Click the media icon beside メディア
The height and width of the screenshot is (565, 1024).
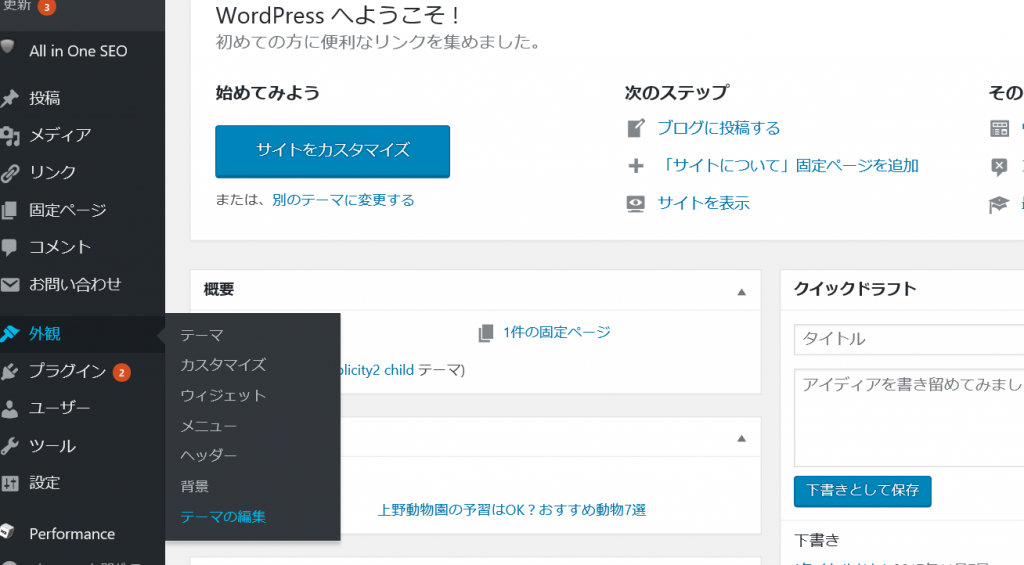pyautogui.click(x=10, y=135)
